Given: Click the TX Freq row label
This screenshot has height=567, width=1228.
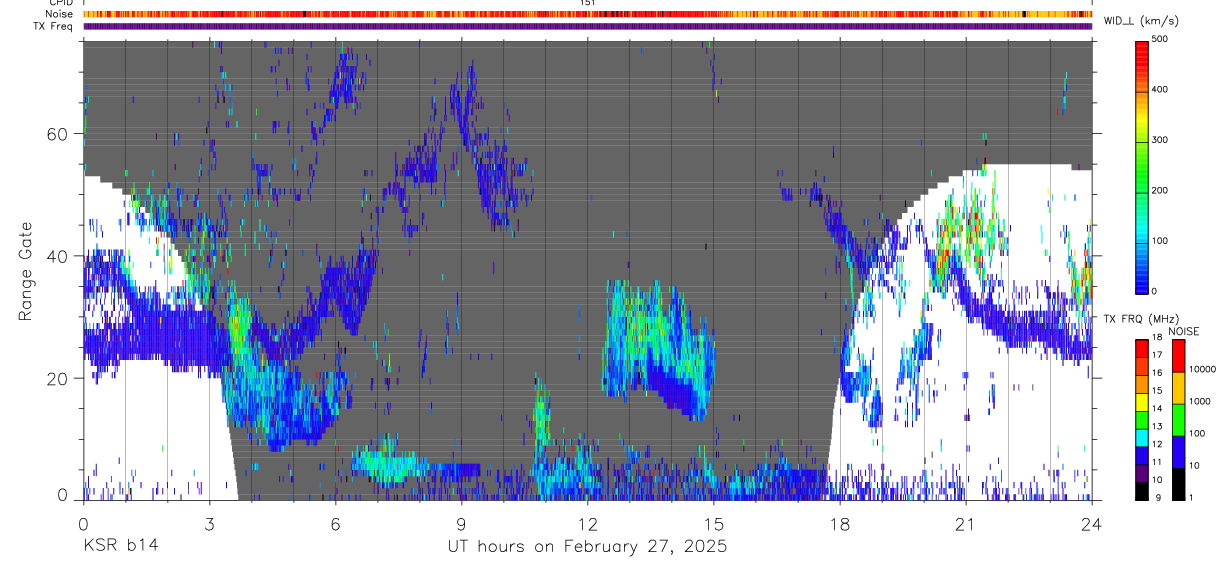Looking at the screenshot, I should (52, 26).
